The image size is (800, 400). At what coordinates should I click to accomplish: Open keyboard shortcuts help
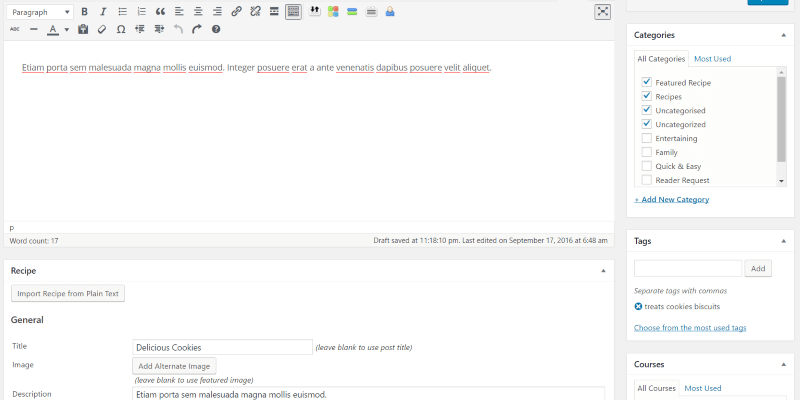[216, 30]
